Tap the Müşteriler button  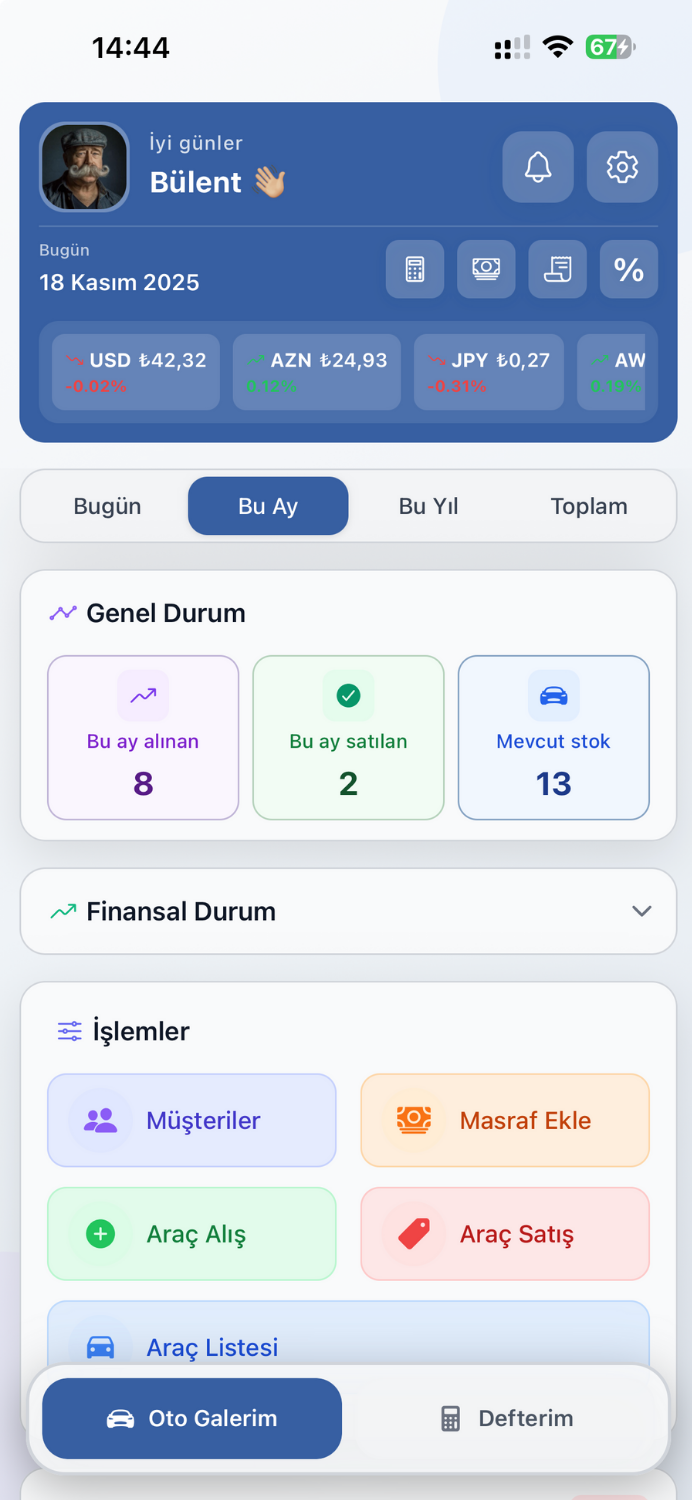point(191,1121)
